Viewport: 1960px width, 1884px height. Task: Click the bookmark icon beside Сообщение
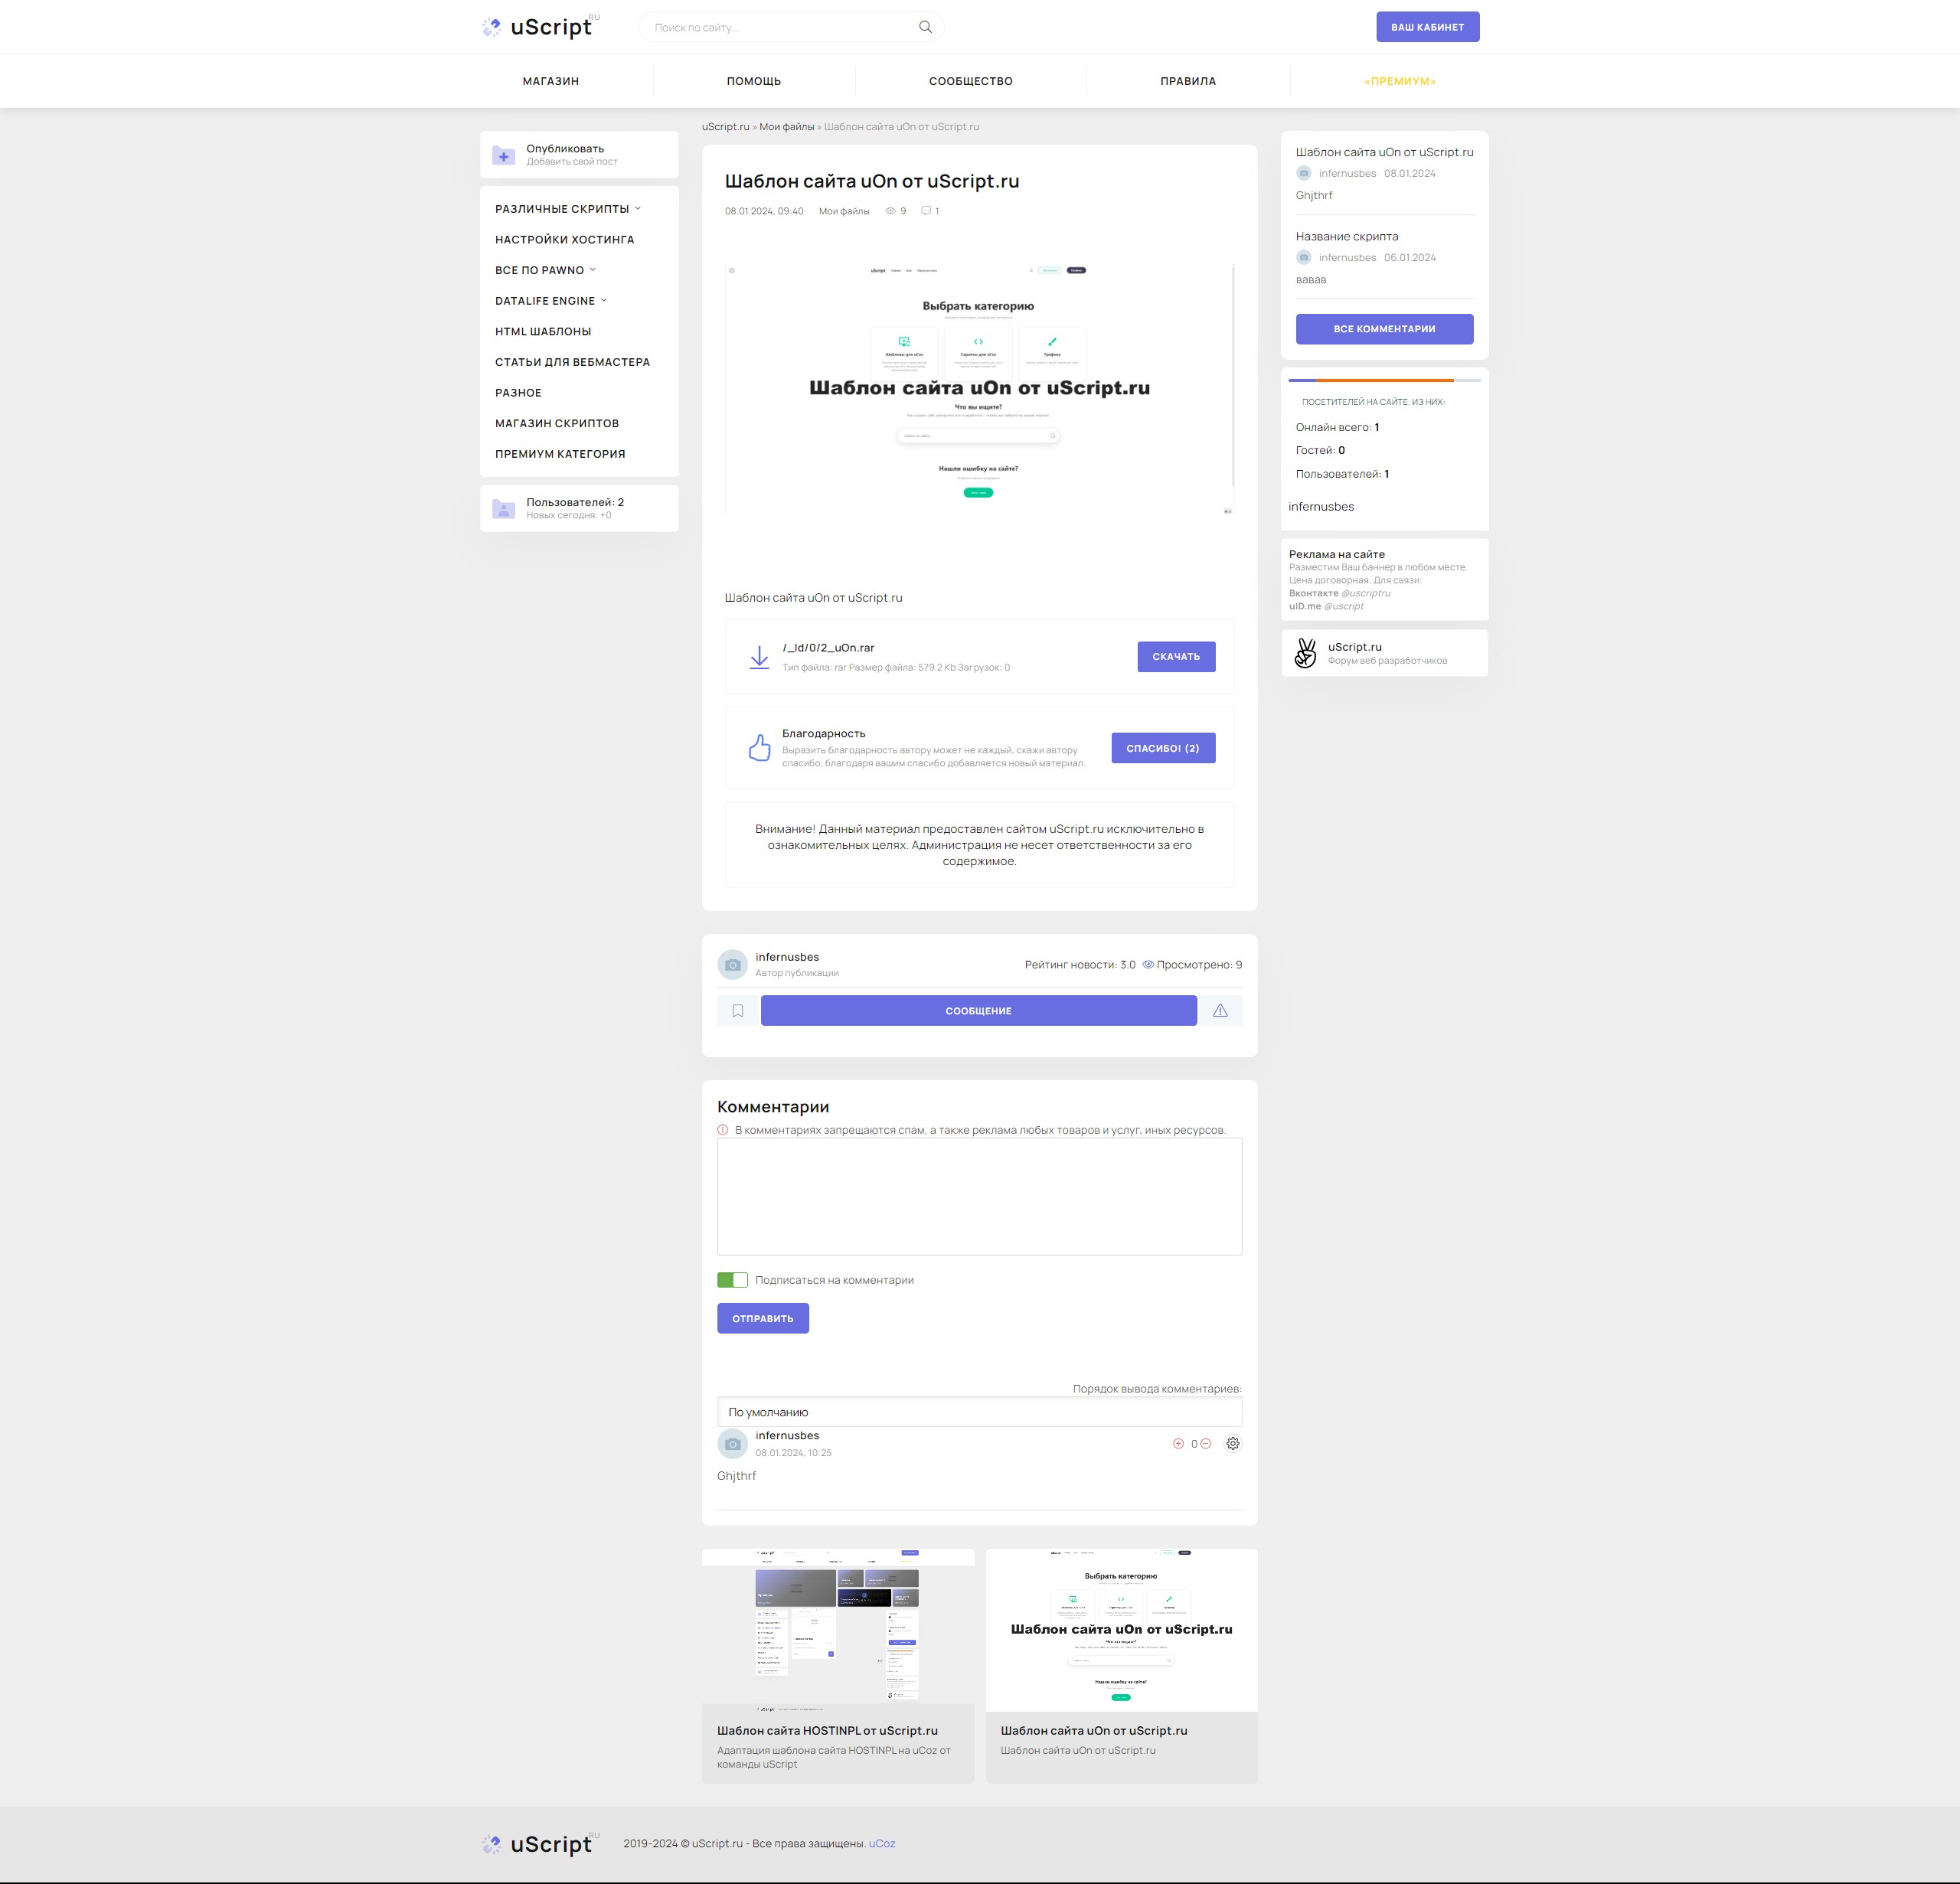[738, 1011]
